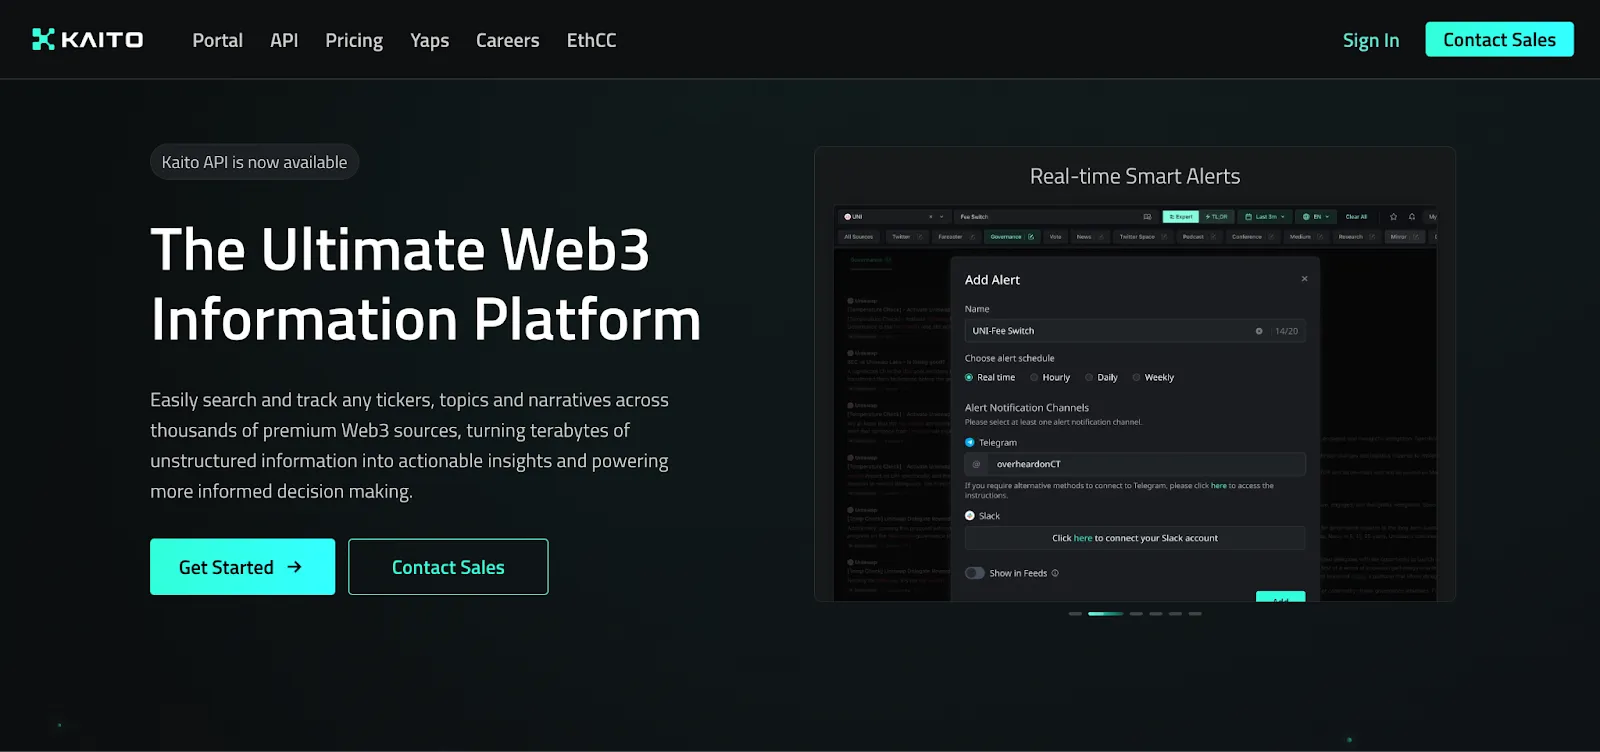Select the Podcast source tab
1600x752 pixels.
point(1198,237)
